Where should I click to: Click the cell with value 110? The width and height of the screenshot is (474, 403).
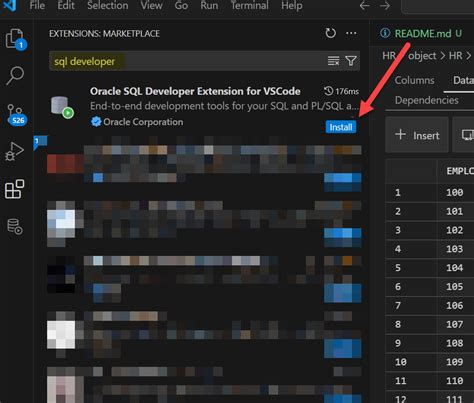click(455, 380)
